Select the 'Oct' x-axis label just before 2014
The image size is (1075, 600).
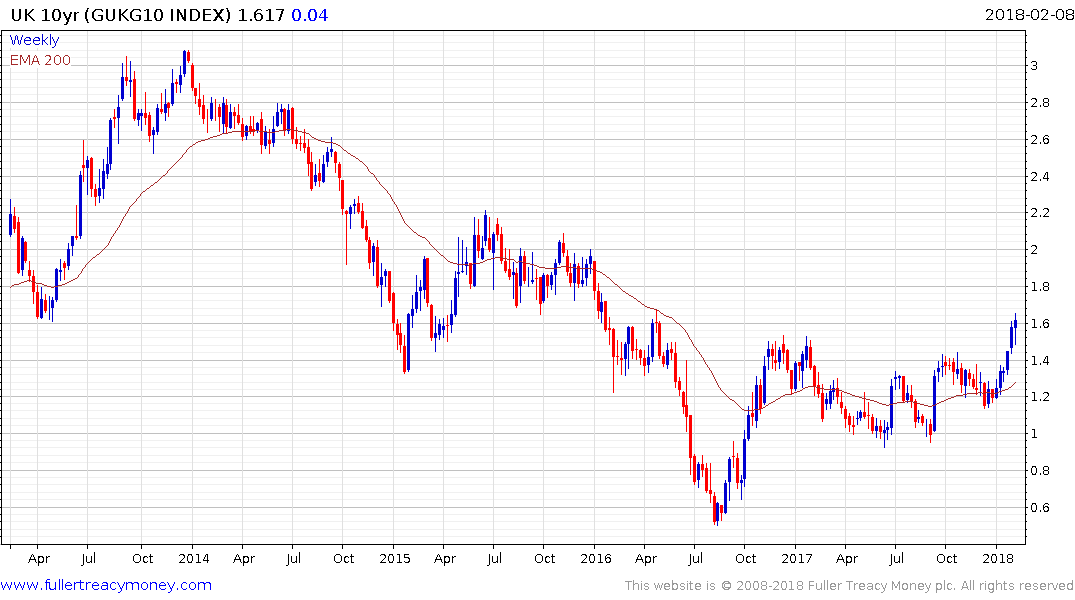[x=142, y=559]
